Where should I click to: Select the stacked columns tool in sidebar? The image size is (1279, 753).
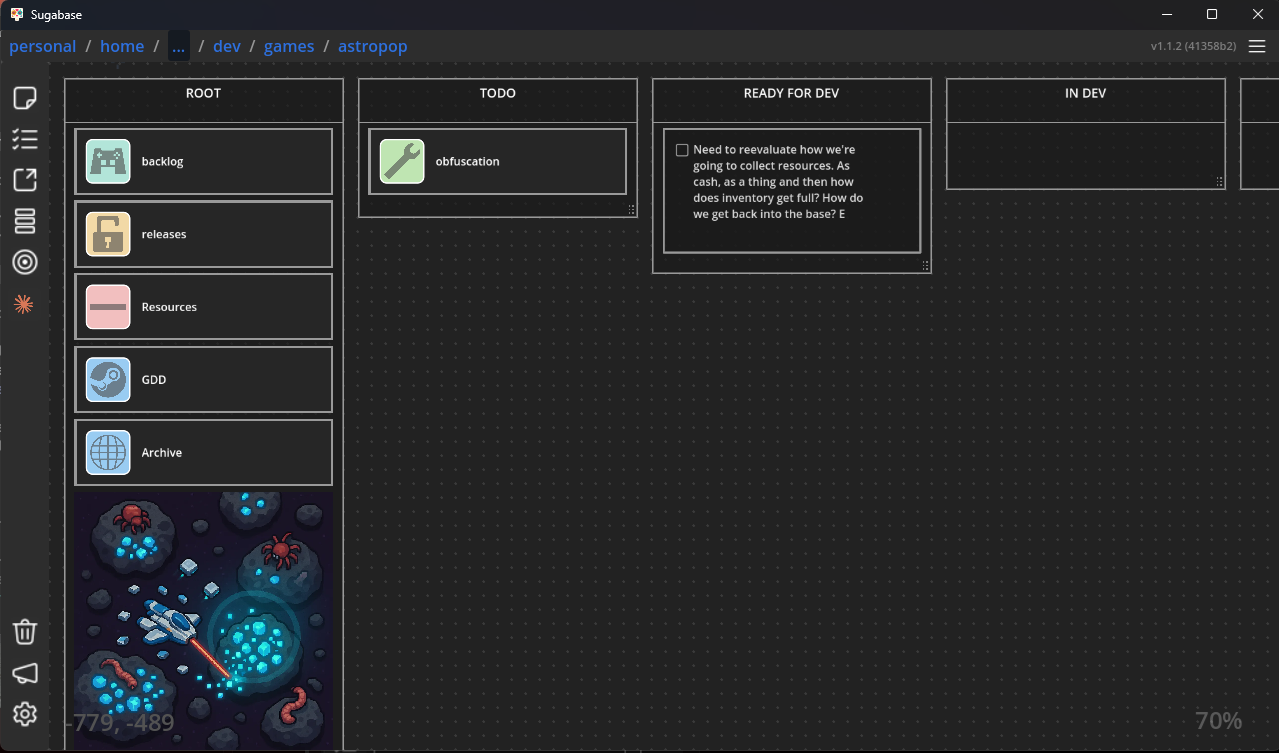[25, 221]
